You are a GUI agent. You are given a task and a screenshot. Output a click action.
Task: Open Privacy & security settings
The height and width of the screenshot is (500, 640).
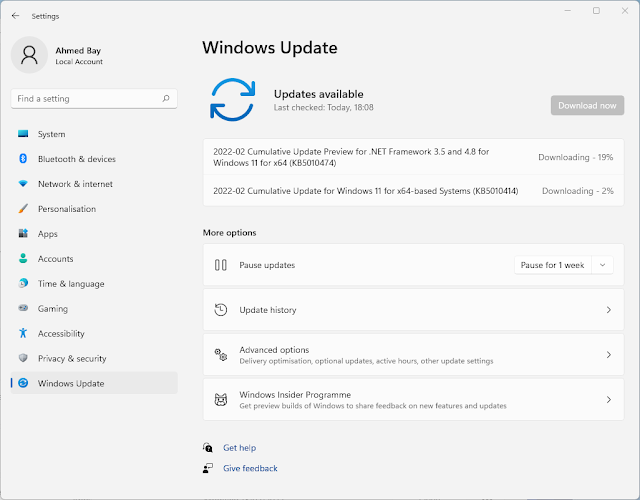pyautogui.click(x=94, y=358)
